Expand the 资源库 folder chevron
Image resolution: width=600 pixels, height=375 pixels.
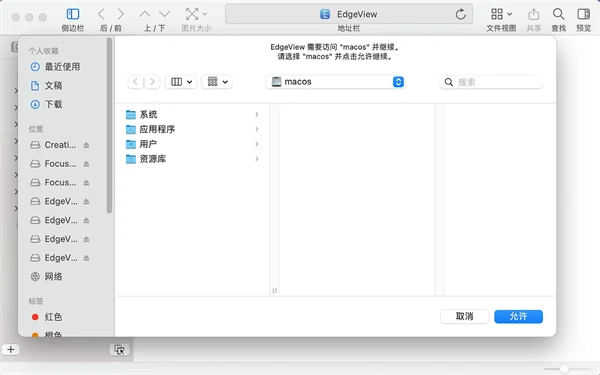pos(257,159)
